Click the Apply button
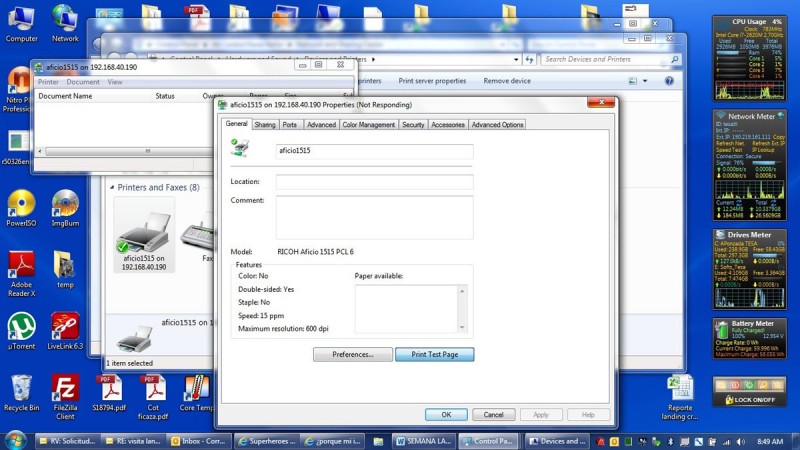Image resolution: width=800 pixels, height=450 pixels. pyautogui.click(x=541, y=414)
